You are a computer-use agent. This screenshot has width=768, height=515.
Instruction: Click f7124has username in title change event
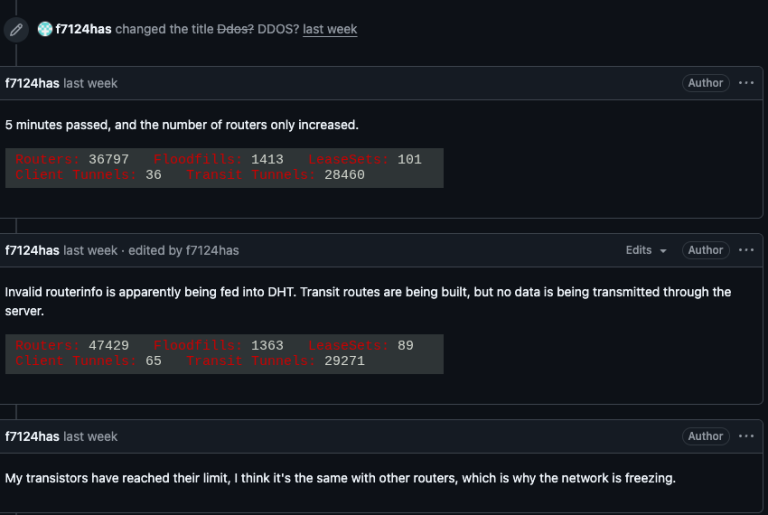click(83, 29)
